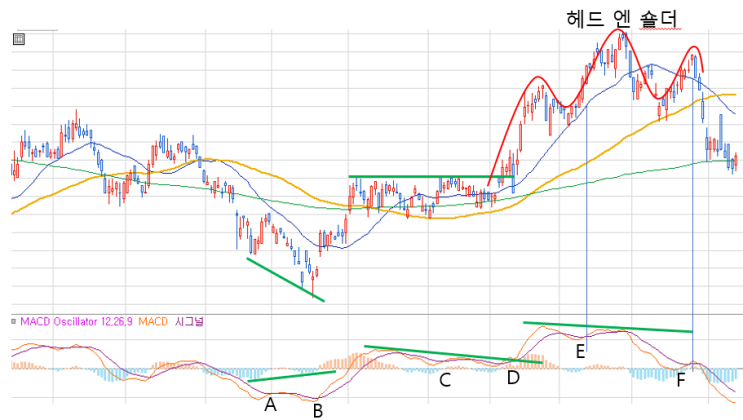Click the letter E label under the vertical line
743x420 pixels.
(x=580, y=352)
